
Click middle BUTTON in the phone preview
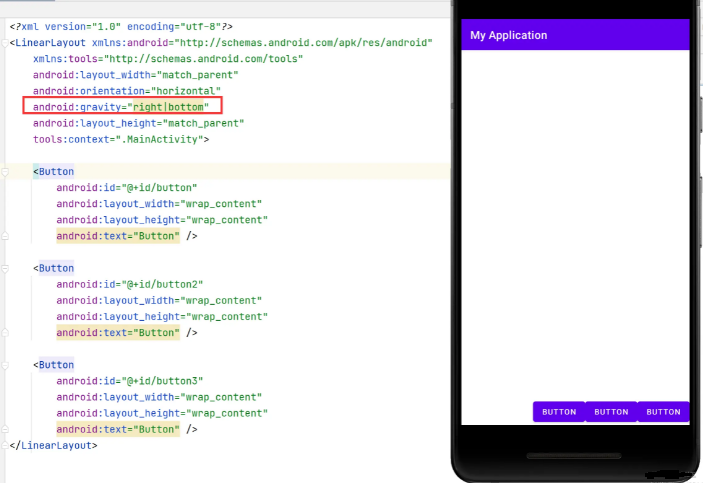[611, 412]
